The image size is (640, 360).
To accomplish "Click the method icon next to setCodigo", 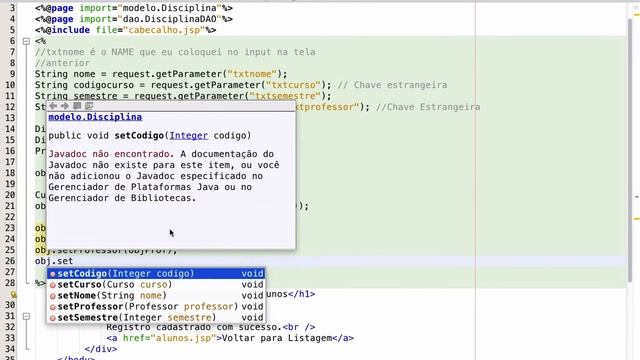I will coord(53,274).
